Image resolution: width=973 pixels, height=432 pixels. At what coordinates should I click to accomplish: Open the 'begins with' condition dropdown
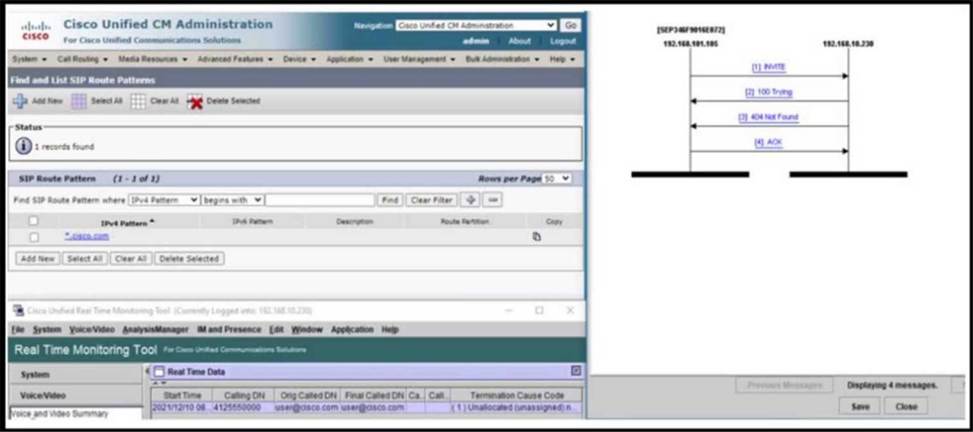[233, 200]
